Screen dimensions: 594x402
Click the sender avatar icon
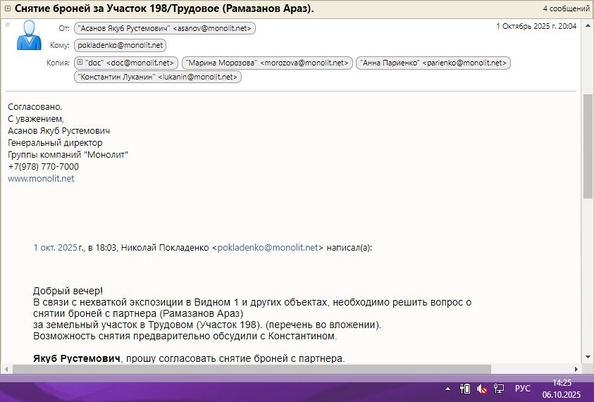tap(29, 35)
